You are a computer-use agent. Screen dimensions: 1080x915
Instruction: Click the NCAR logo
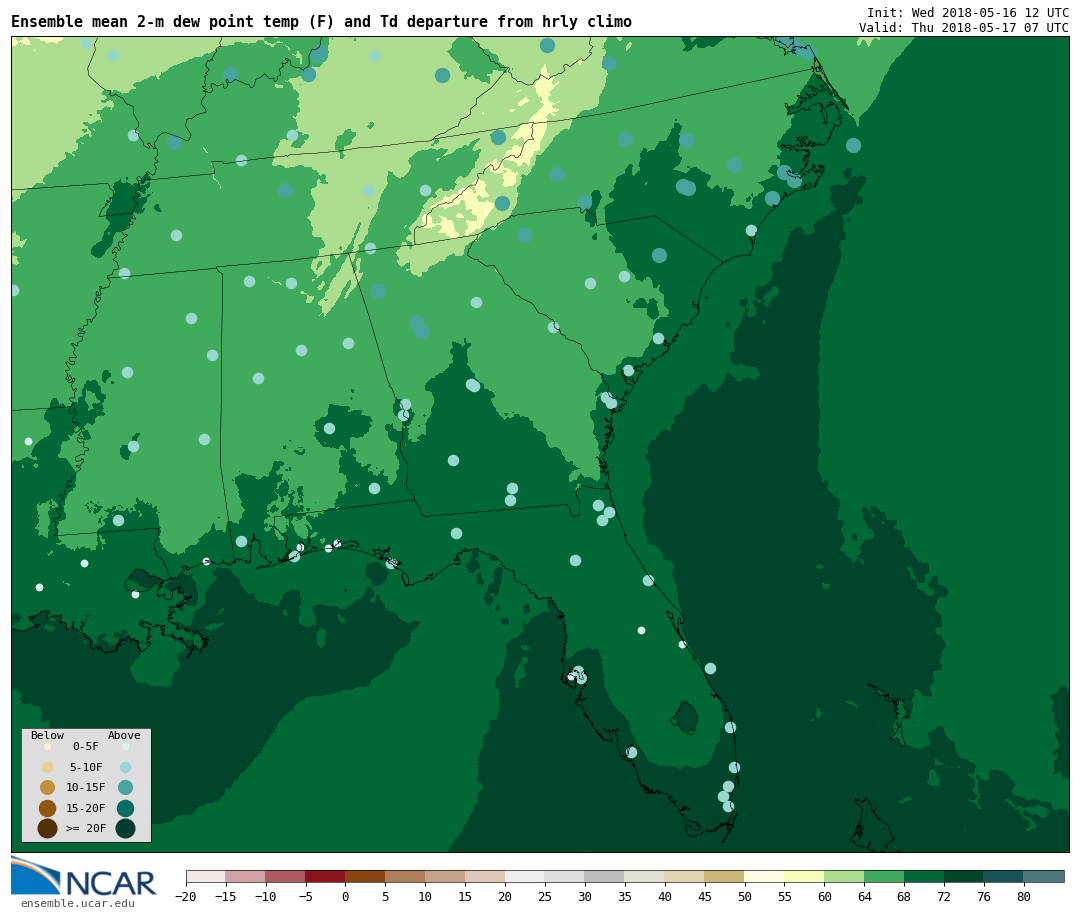pyautogui.click(x=83, y=876)
